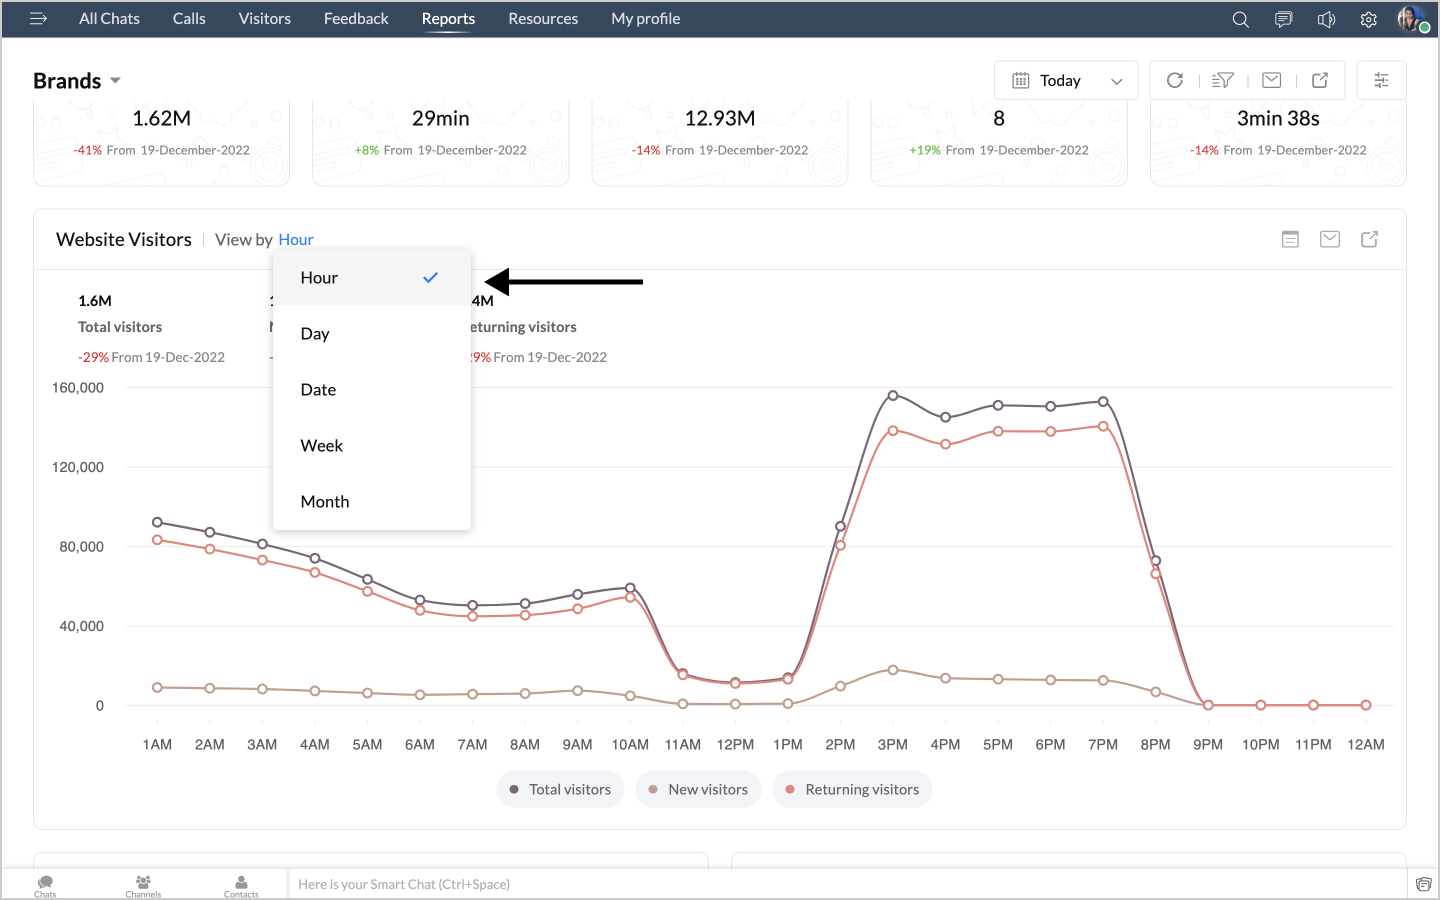This screenshot has width=1440, height=900.
Task: Select Day in the View by menu
Action: [x=372, y=334]
